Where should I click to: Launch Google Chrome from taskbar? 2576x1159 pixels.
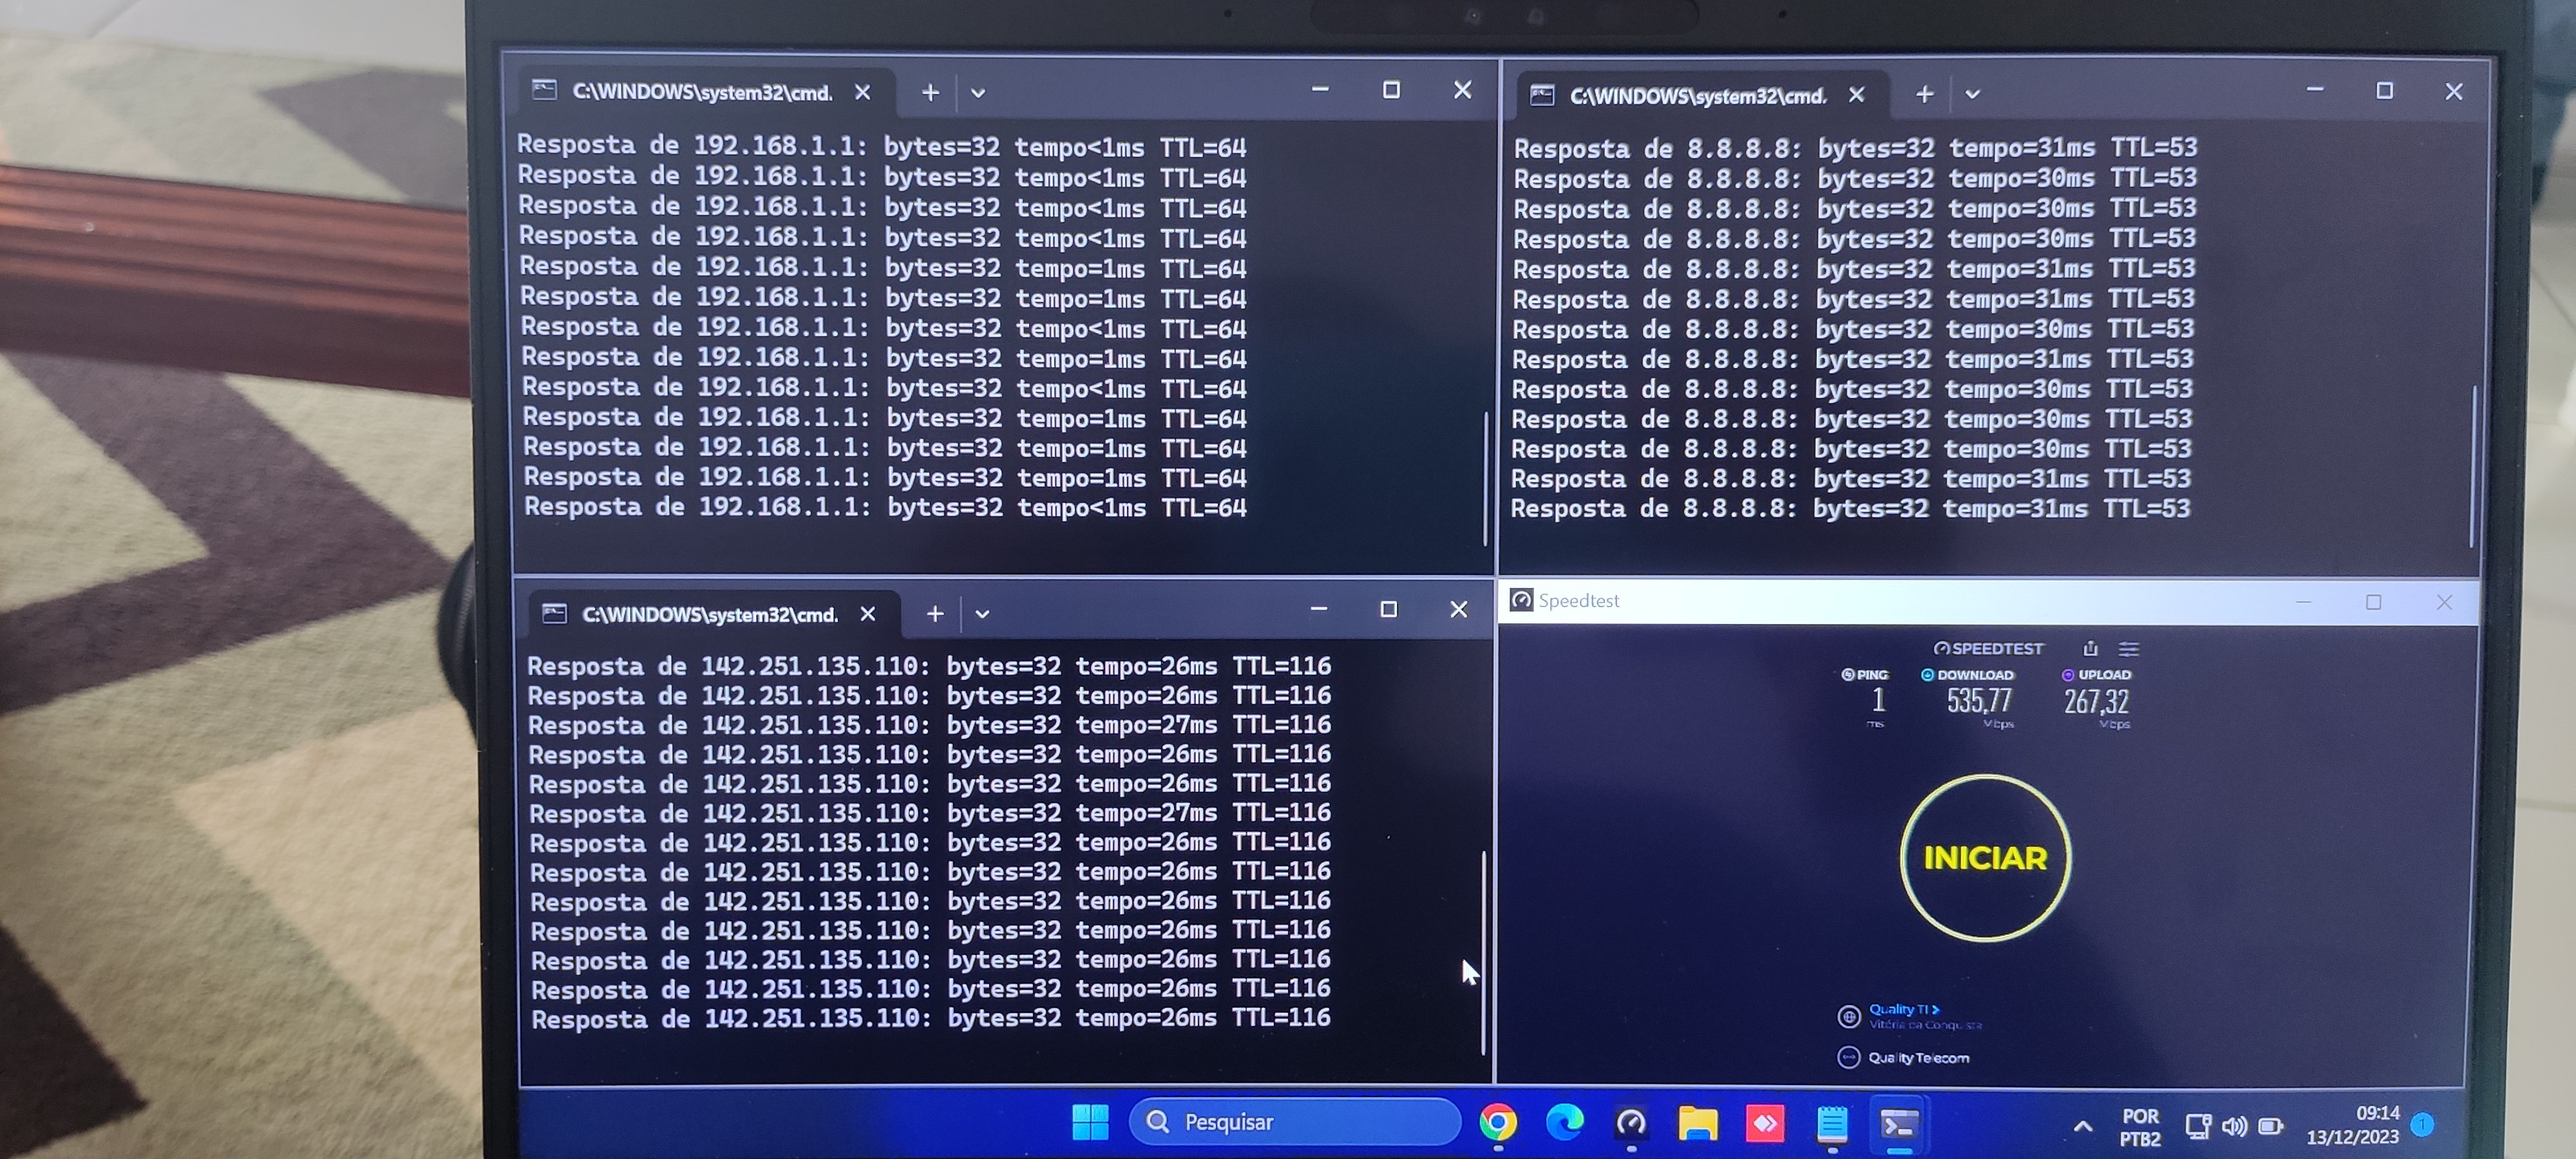click(1497, 1123)
